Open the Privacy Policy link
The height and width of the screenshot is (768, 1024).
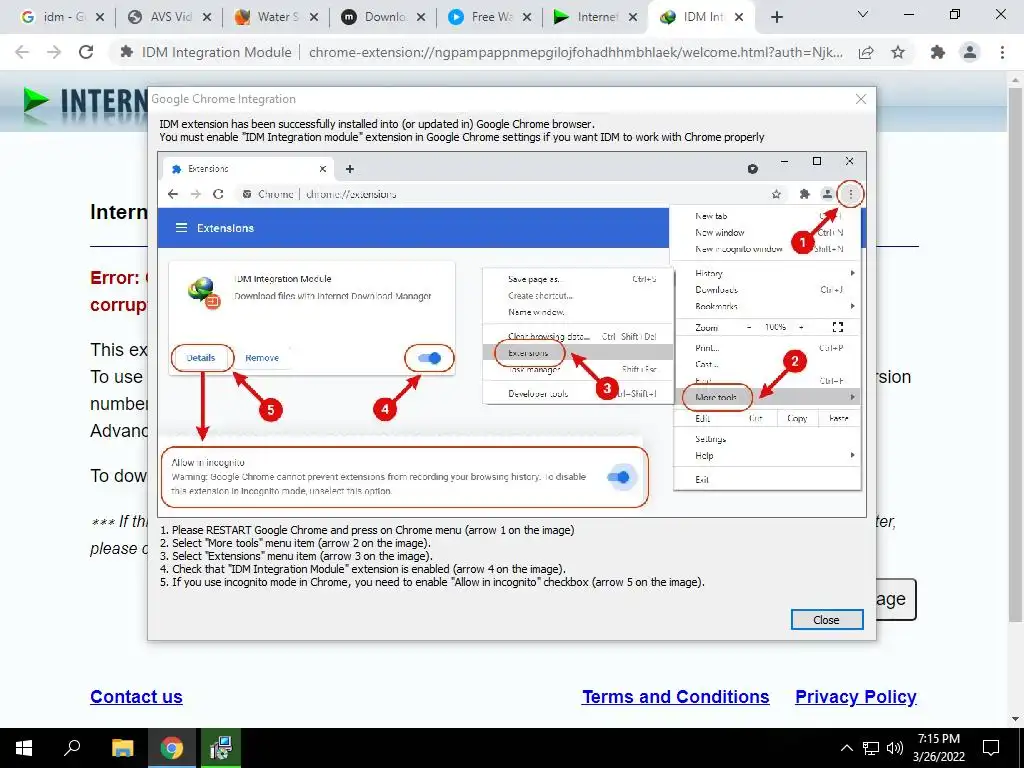pyautogui.click(x=856, y=697)
